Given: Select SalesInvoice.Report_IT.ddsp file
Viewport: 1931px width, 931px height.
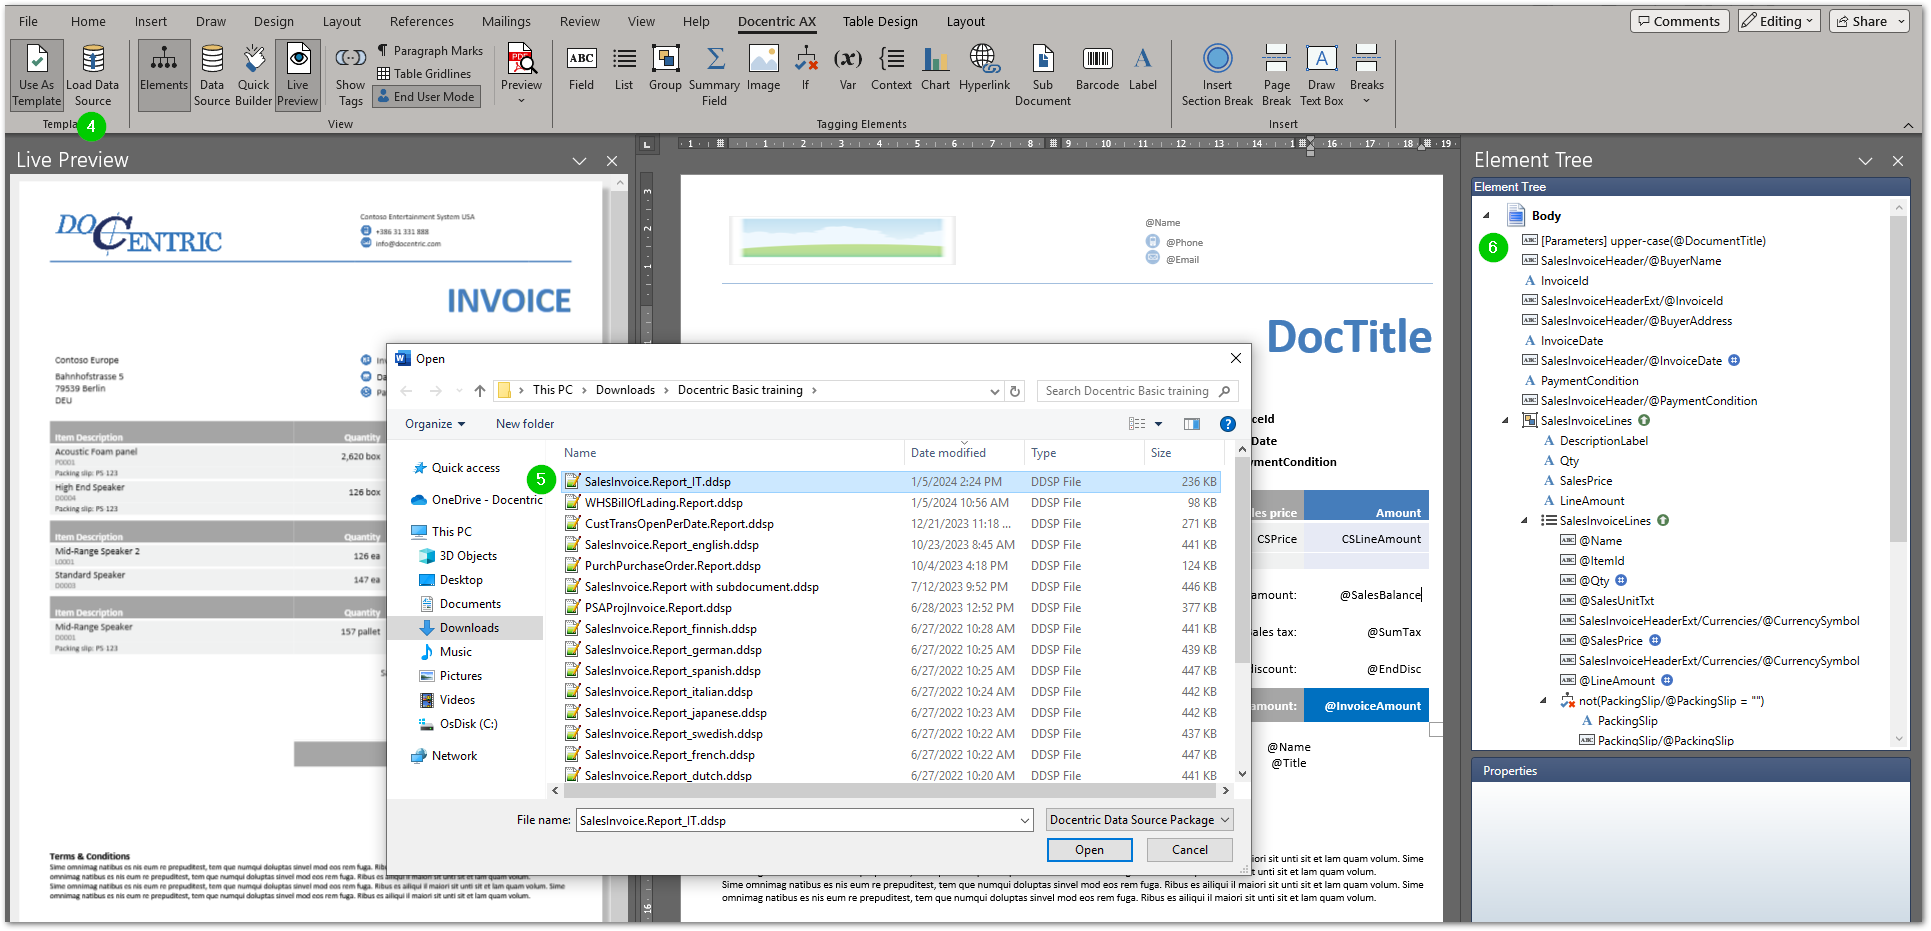Looking at the screenshot, I should (891, 482).
